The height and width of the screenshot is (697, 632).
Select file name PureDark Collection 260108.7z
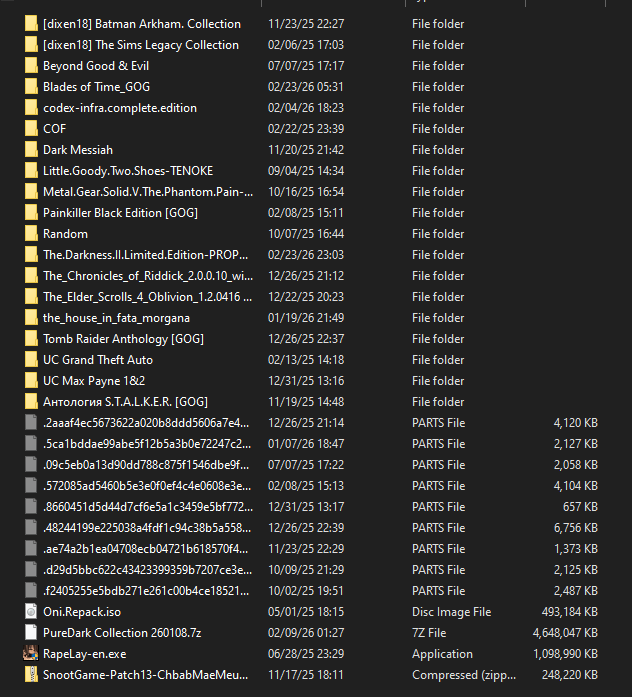tap(122, 633)
